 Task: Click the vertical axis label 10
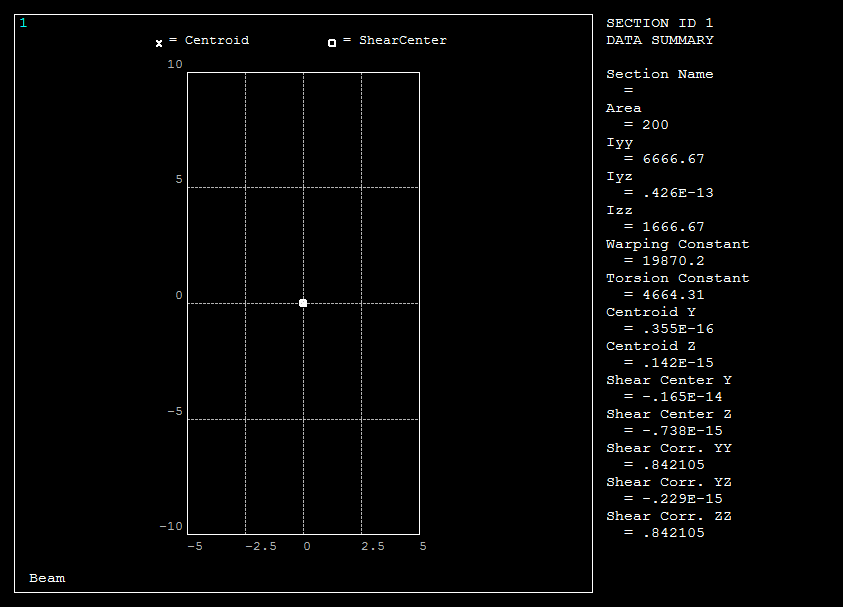(175, 65)
